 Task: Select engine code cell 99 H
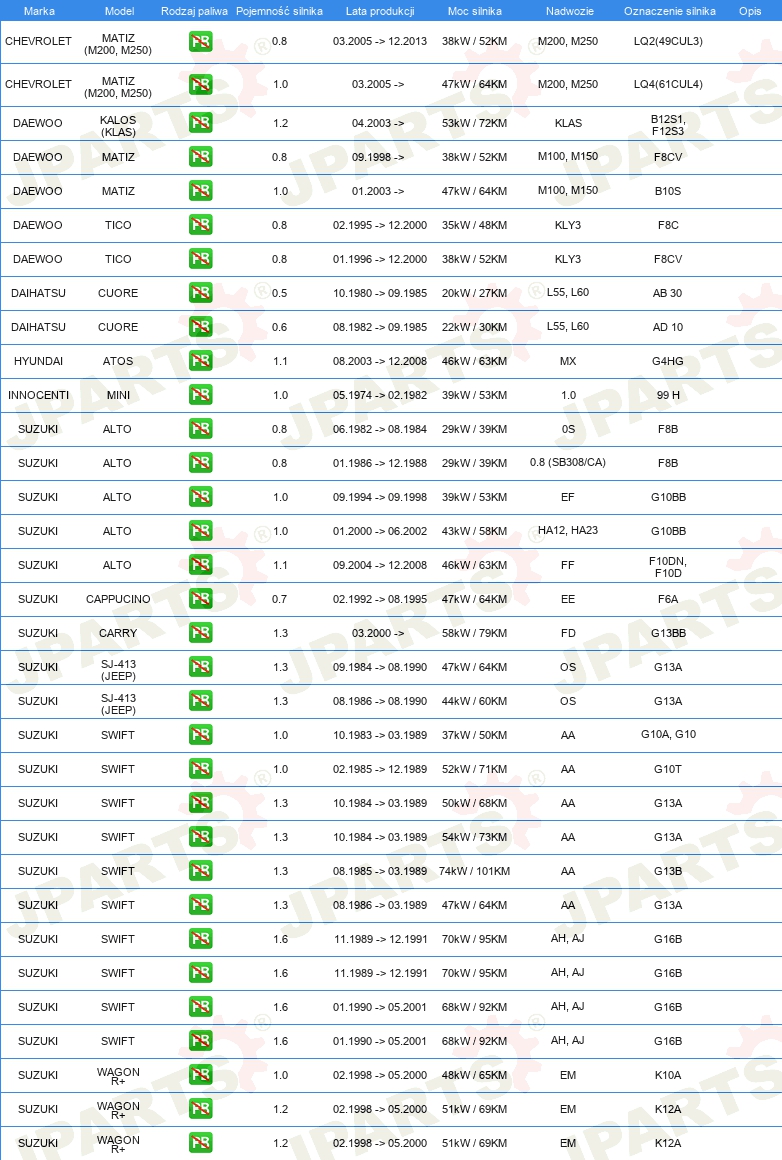click(x=668, y=395)
